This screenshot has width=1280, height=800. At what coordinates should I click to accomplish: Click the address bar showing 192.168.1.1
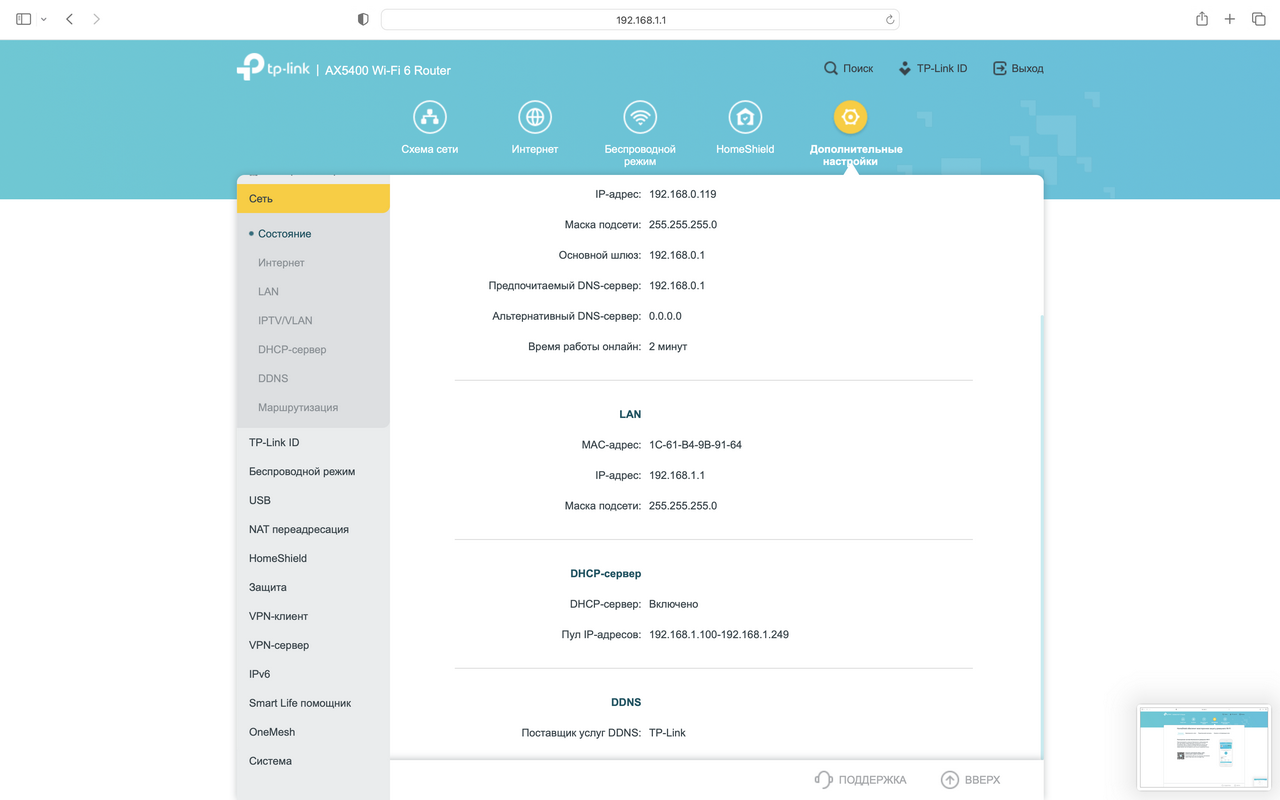(x=640, y=20)
